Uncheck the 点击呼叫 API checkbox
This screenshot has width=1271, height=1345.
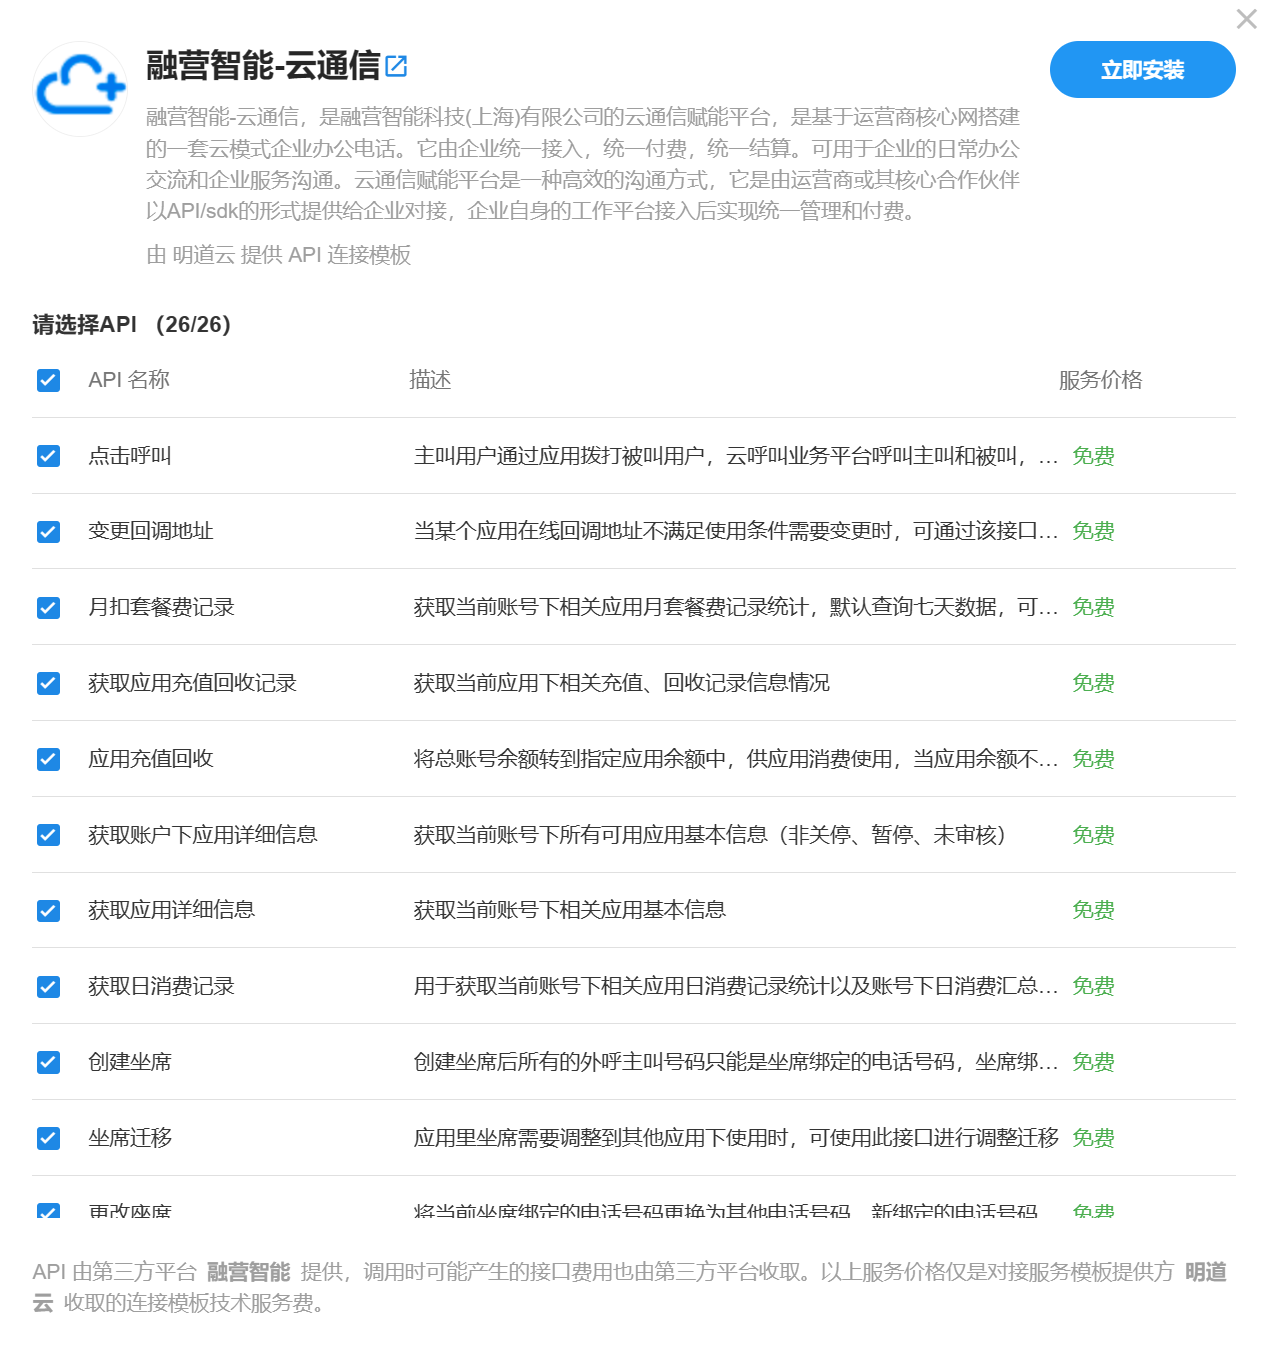[x=48, y=456]
